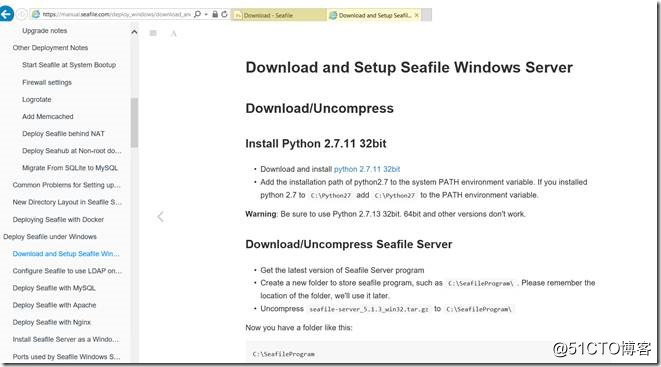Open 'Deploy Seafile under Windows' section
Viewport: 661px width, 367px height.
(x=50, y=237)
